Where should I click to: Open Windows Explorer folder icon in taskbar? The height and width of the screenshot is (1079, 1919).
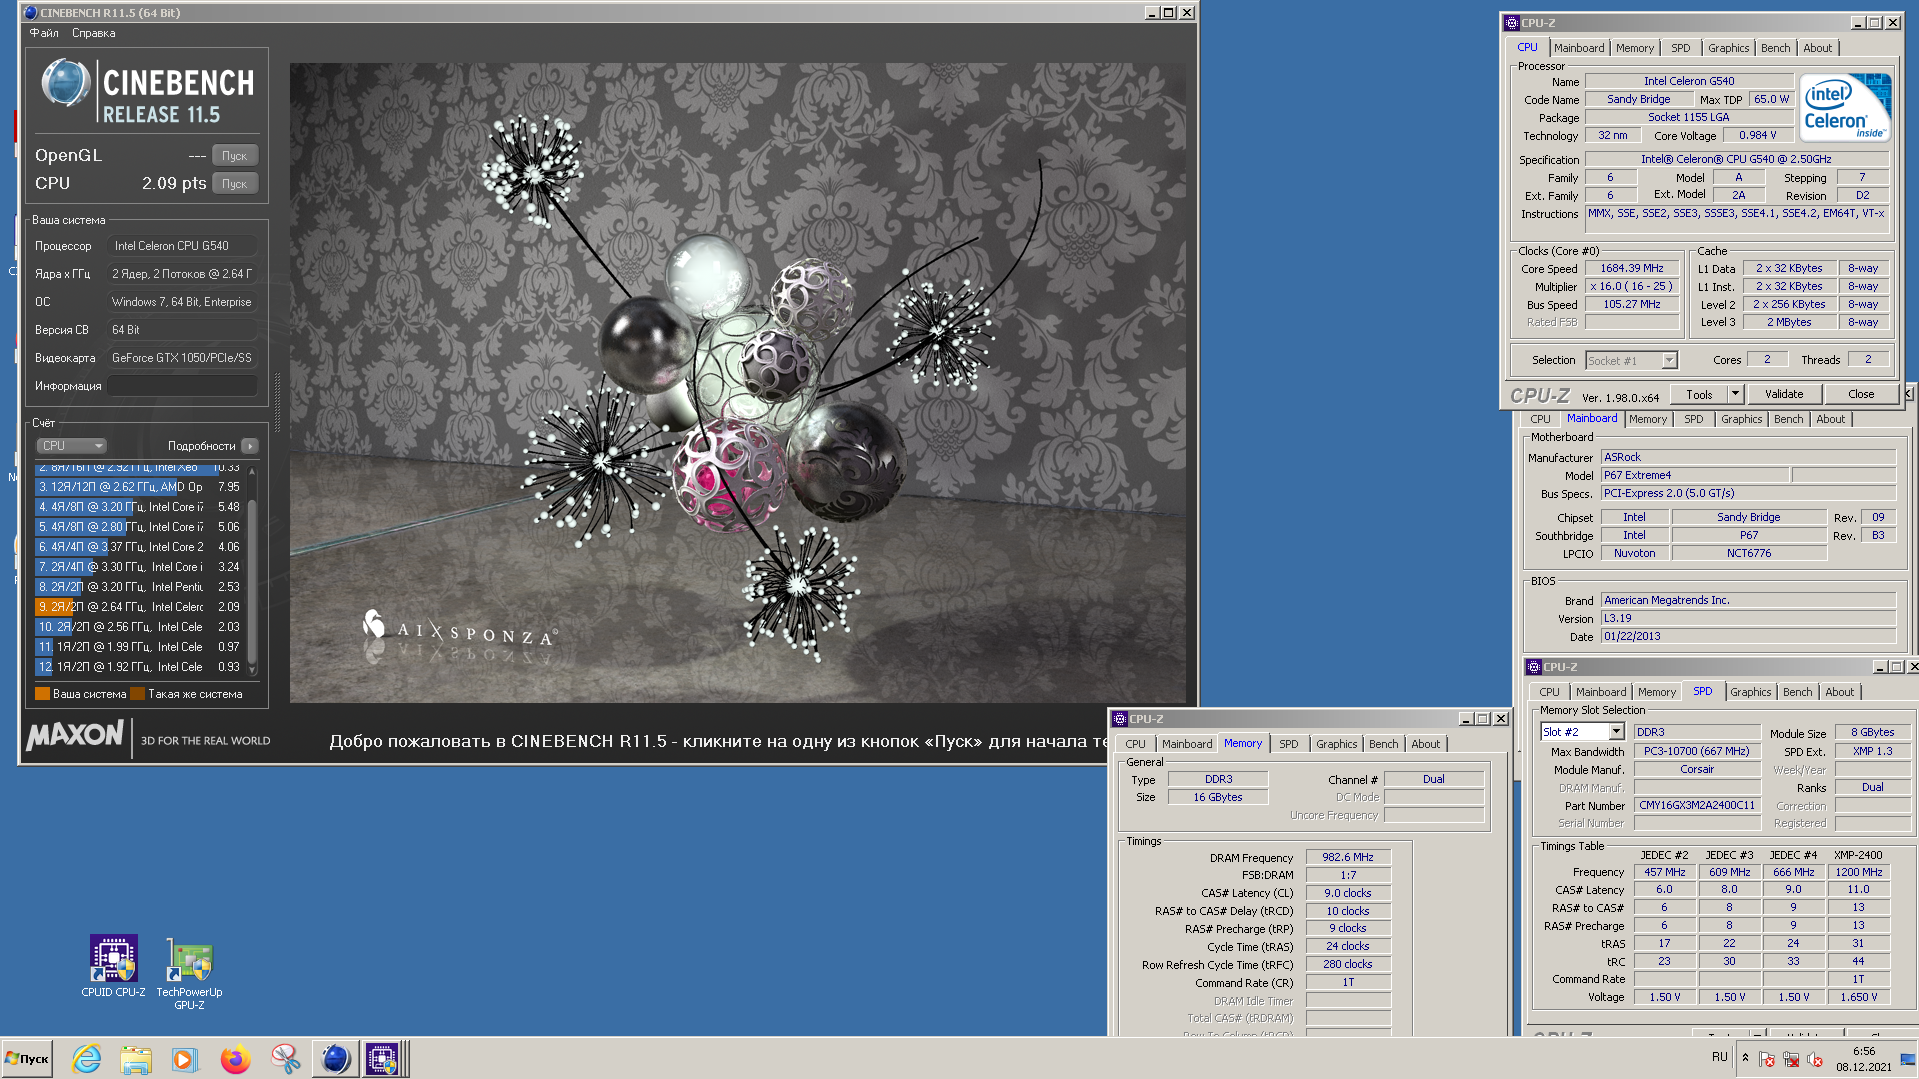(135, 1058)
